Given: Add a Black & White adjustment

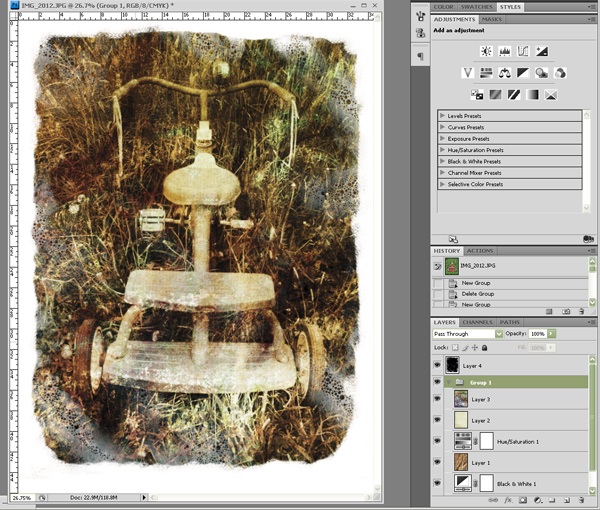Looking at the screenshot, I should click(523, 73).
